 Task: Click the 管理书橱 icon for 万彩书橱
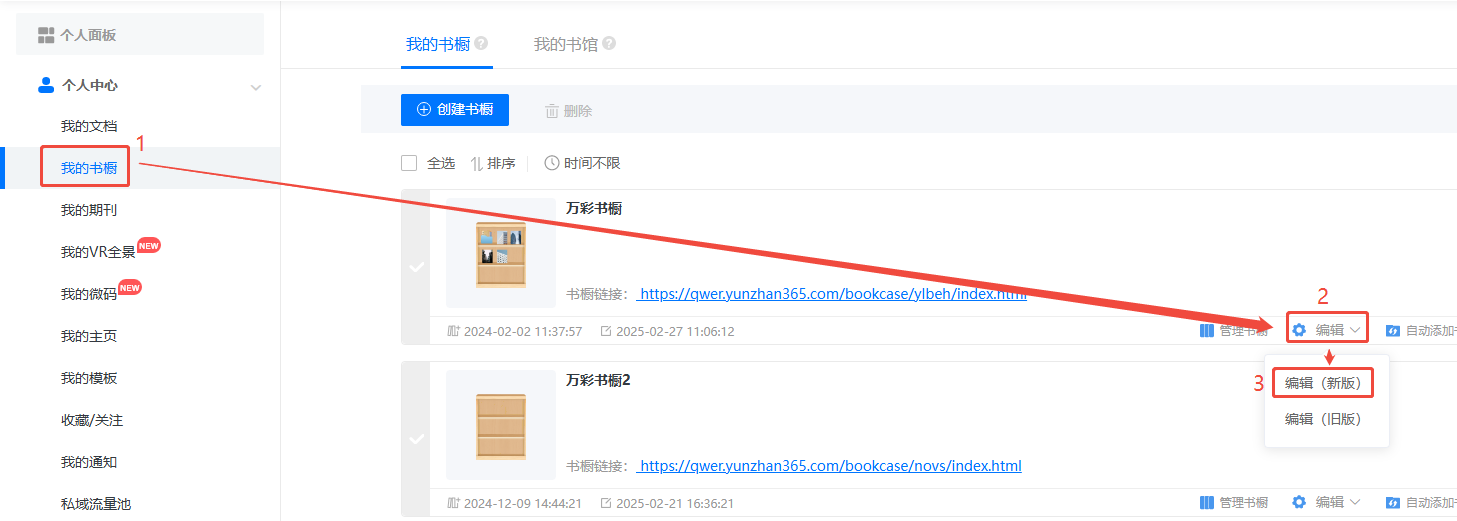[x=1206, y=330]
